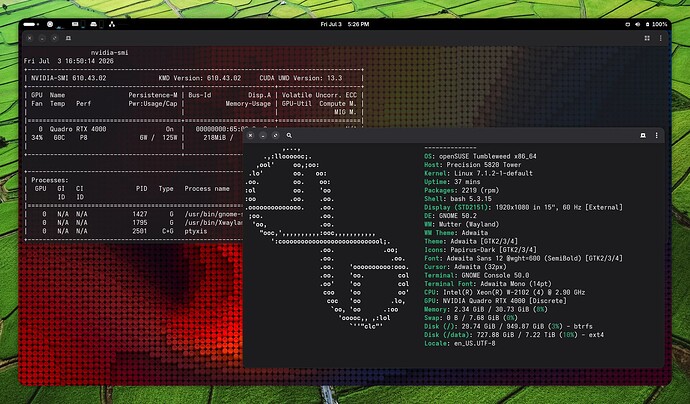Click PID 1427 in processes table
This screenshot has height=404, width=690.
pyautogui.click(x=140, y=214)
